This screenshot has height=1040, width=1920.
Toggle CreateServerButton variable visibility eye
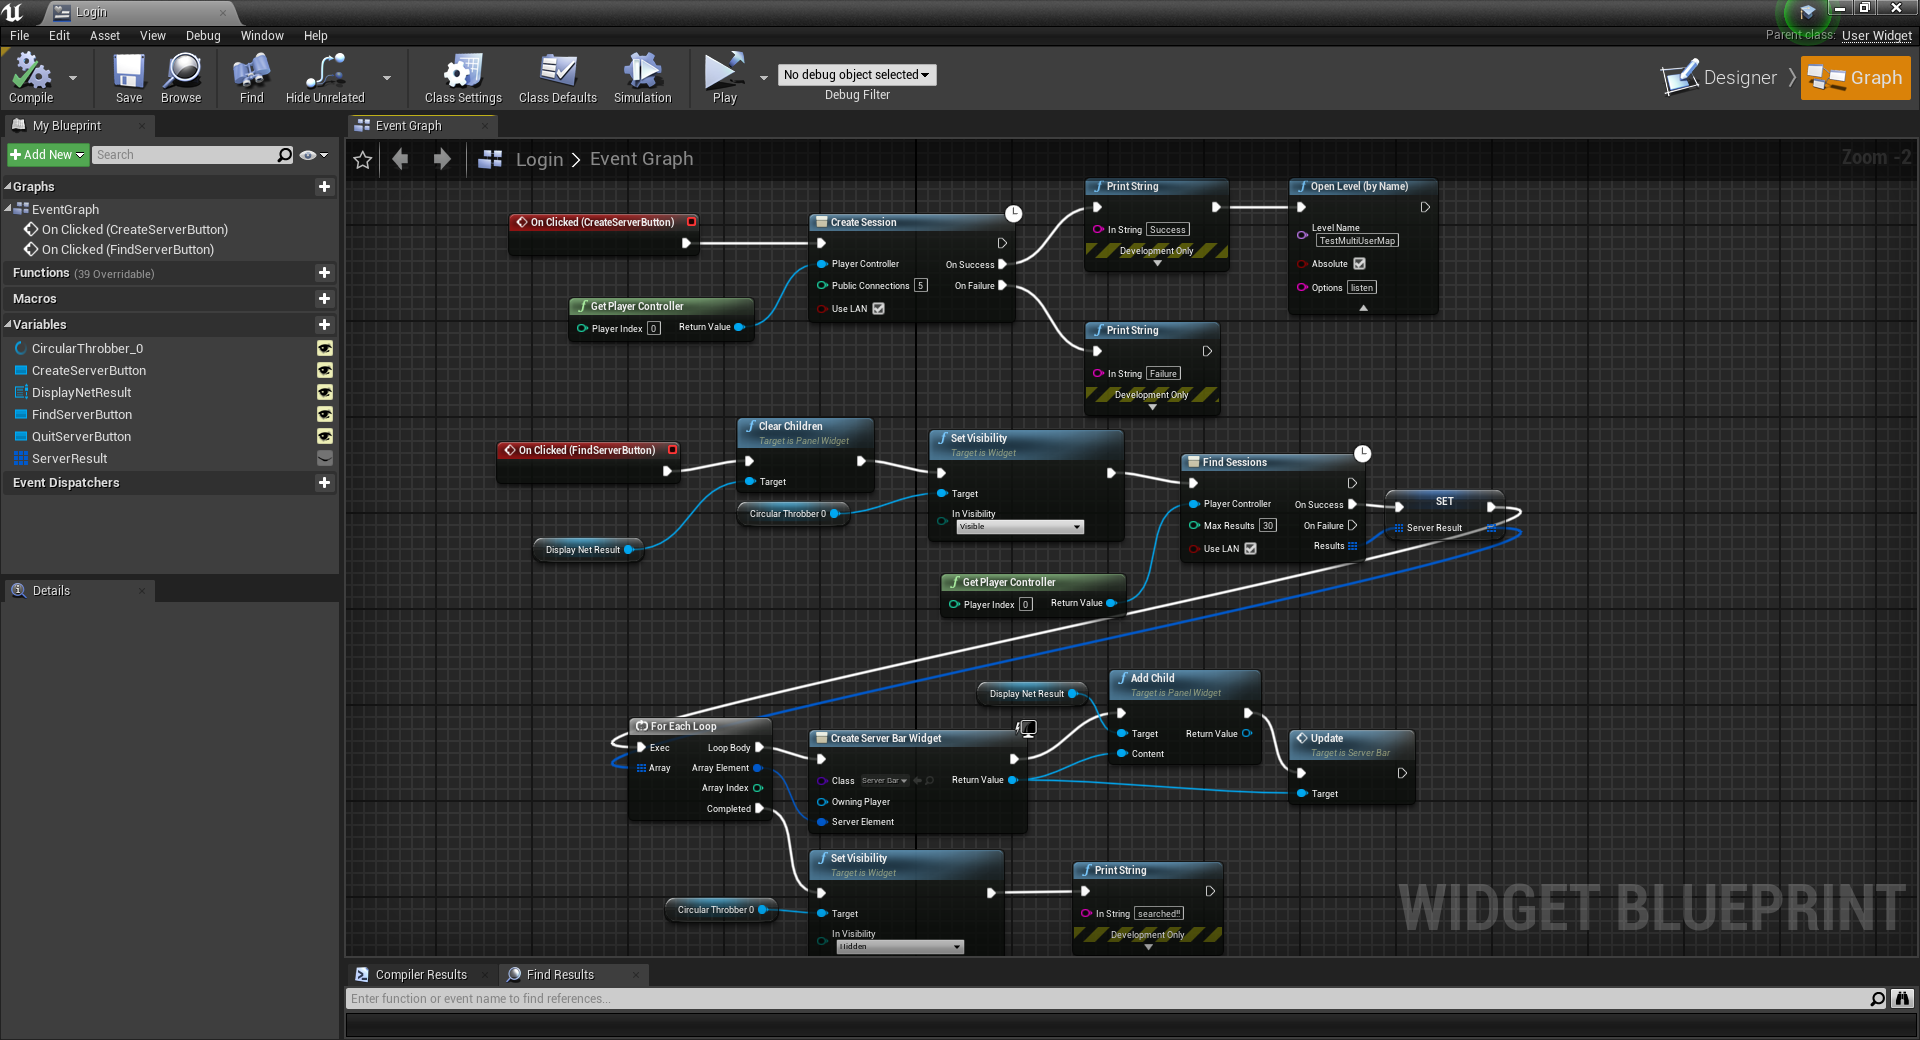click(x=325, y=371)
